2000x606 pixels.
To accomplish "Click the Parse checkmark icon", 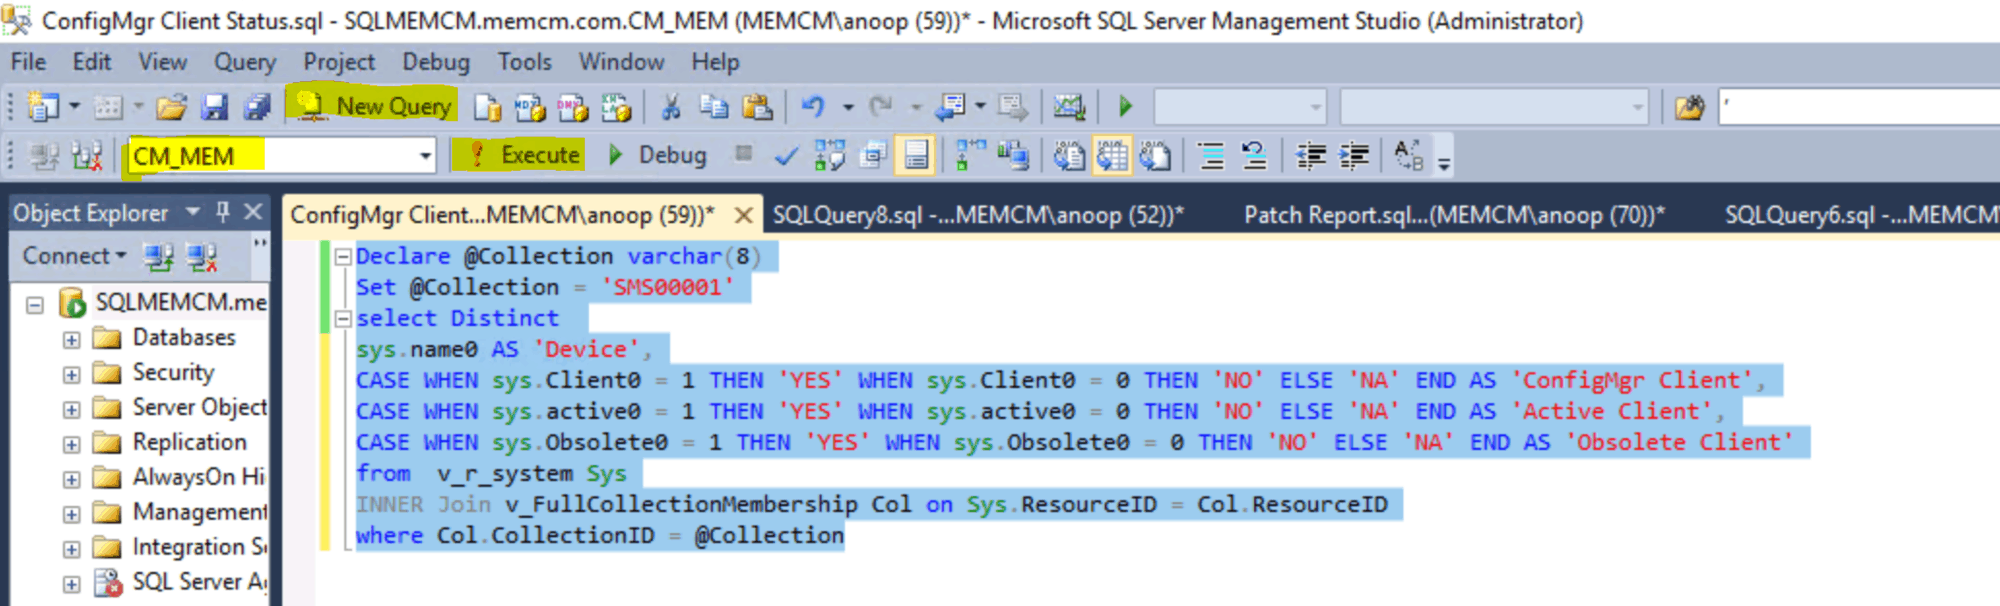I will (x=787, y=156).
